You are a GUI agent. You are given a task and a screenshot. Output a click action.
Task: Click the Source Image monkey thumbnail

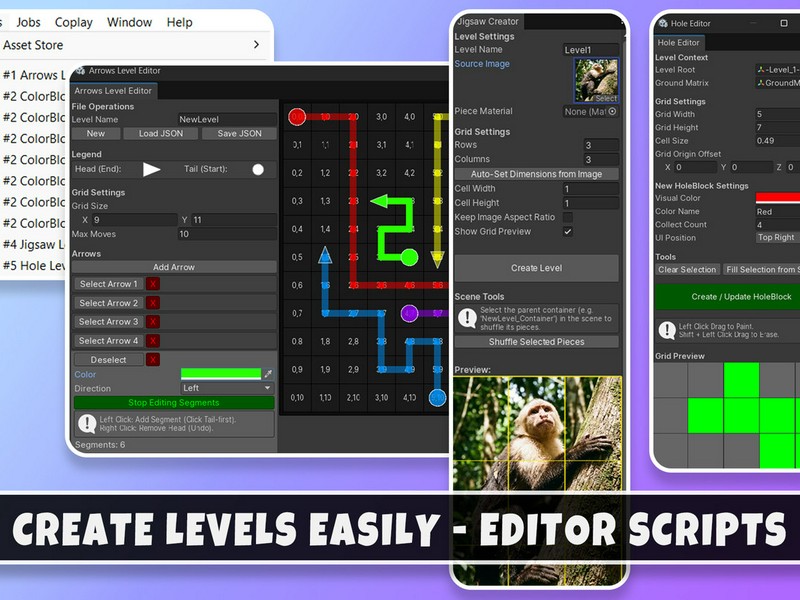pyautogui.click(x=596, y=81)
